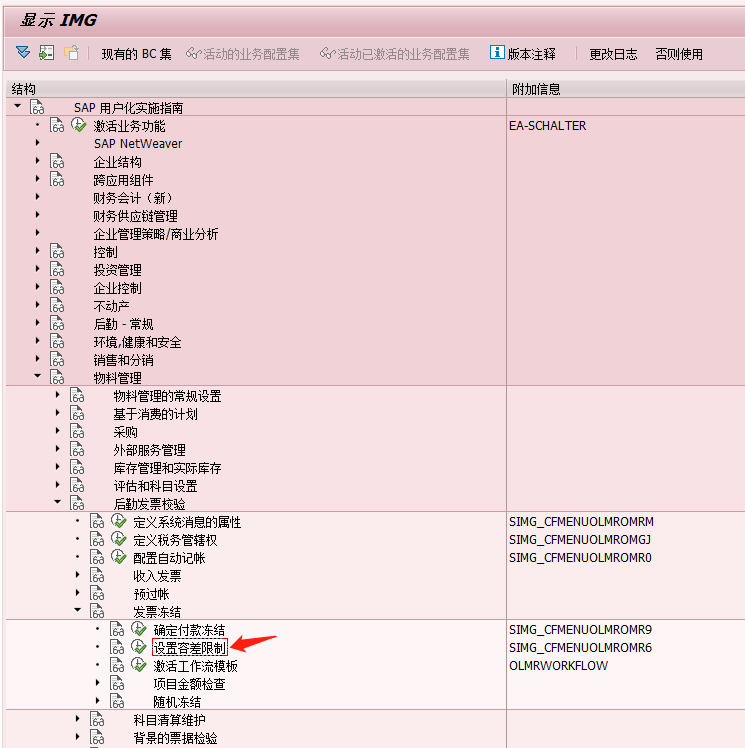Open documentation icon for 不动产

(x=57, y=305)
